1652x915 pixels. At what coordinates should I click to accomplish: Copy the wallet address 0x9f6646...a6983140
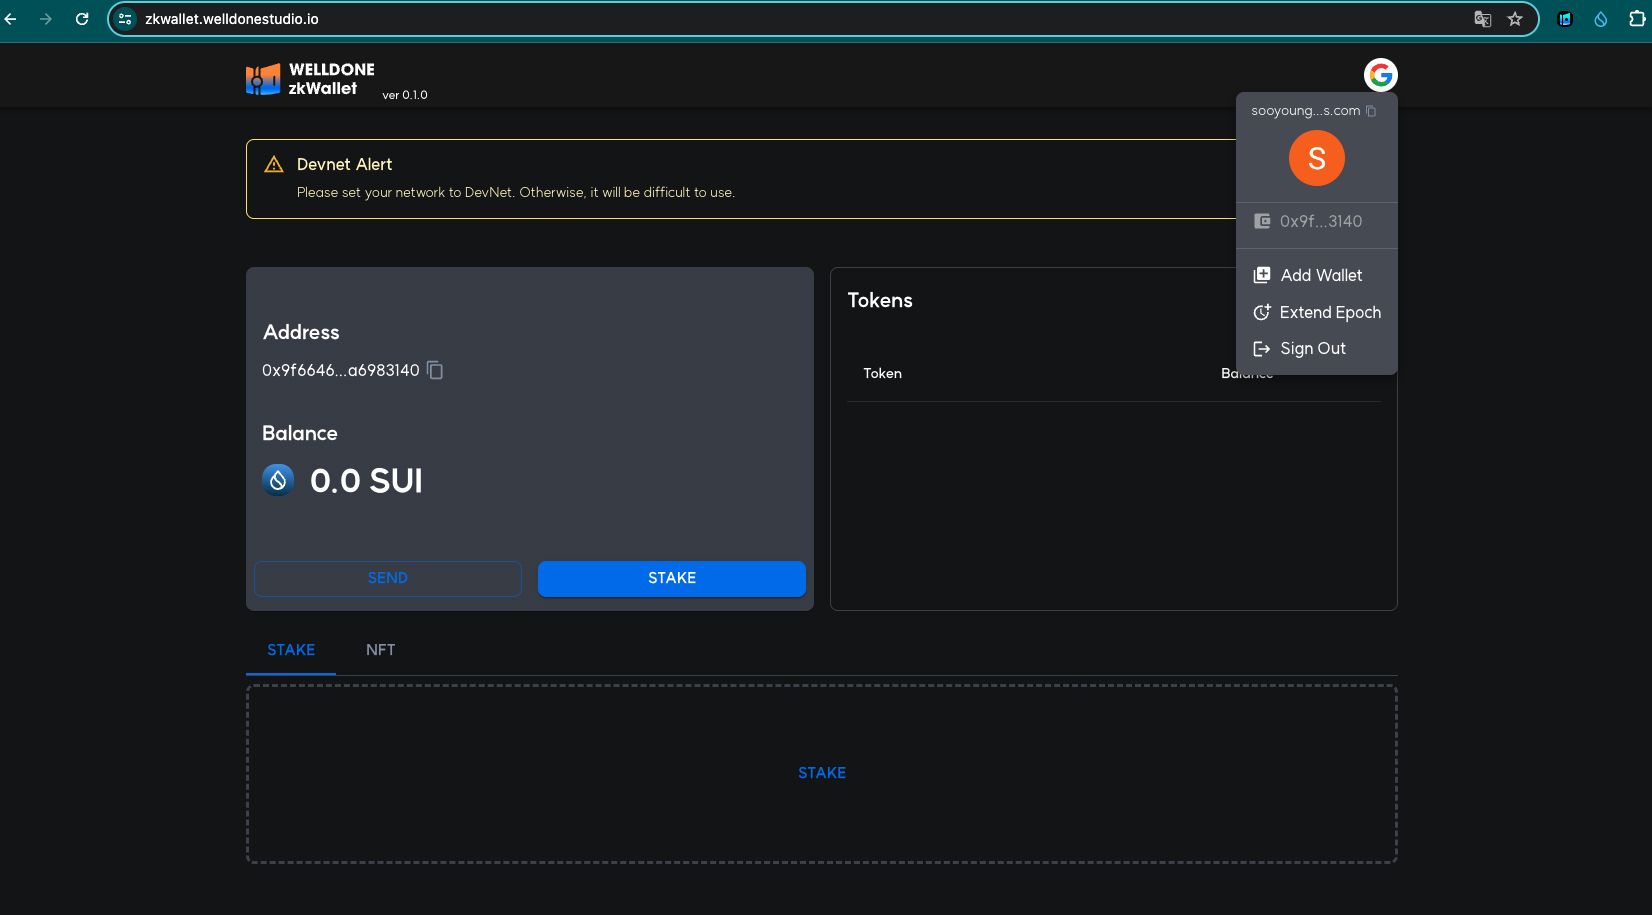coord(435,370)
